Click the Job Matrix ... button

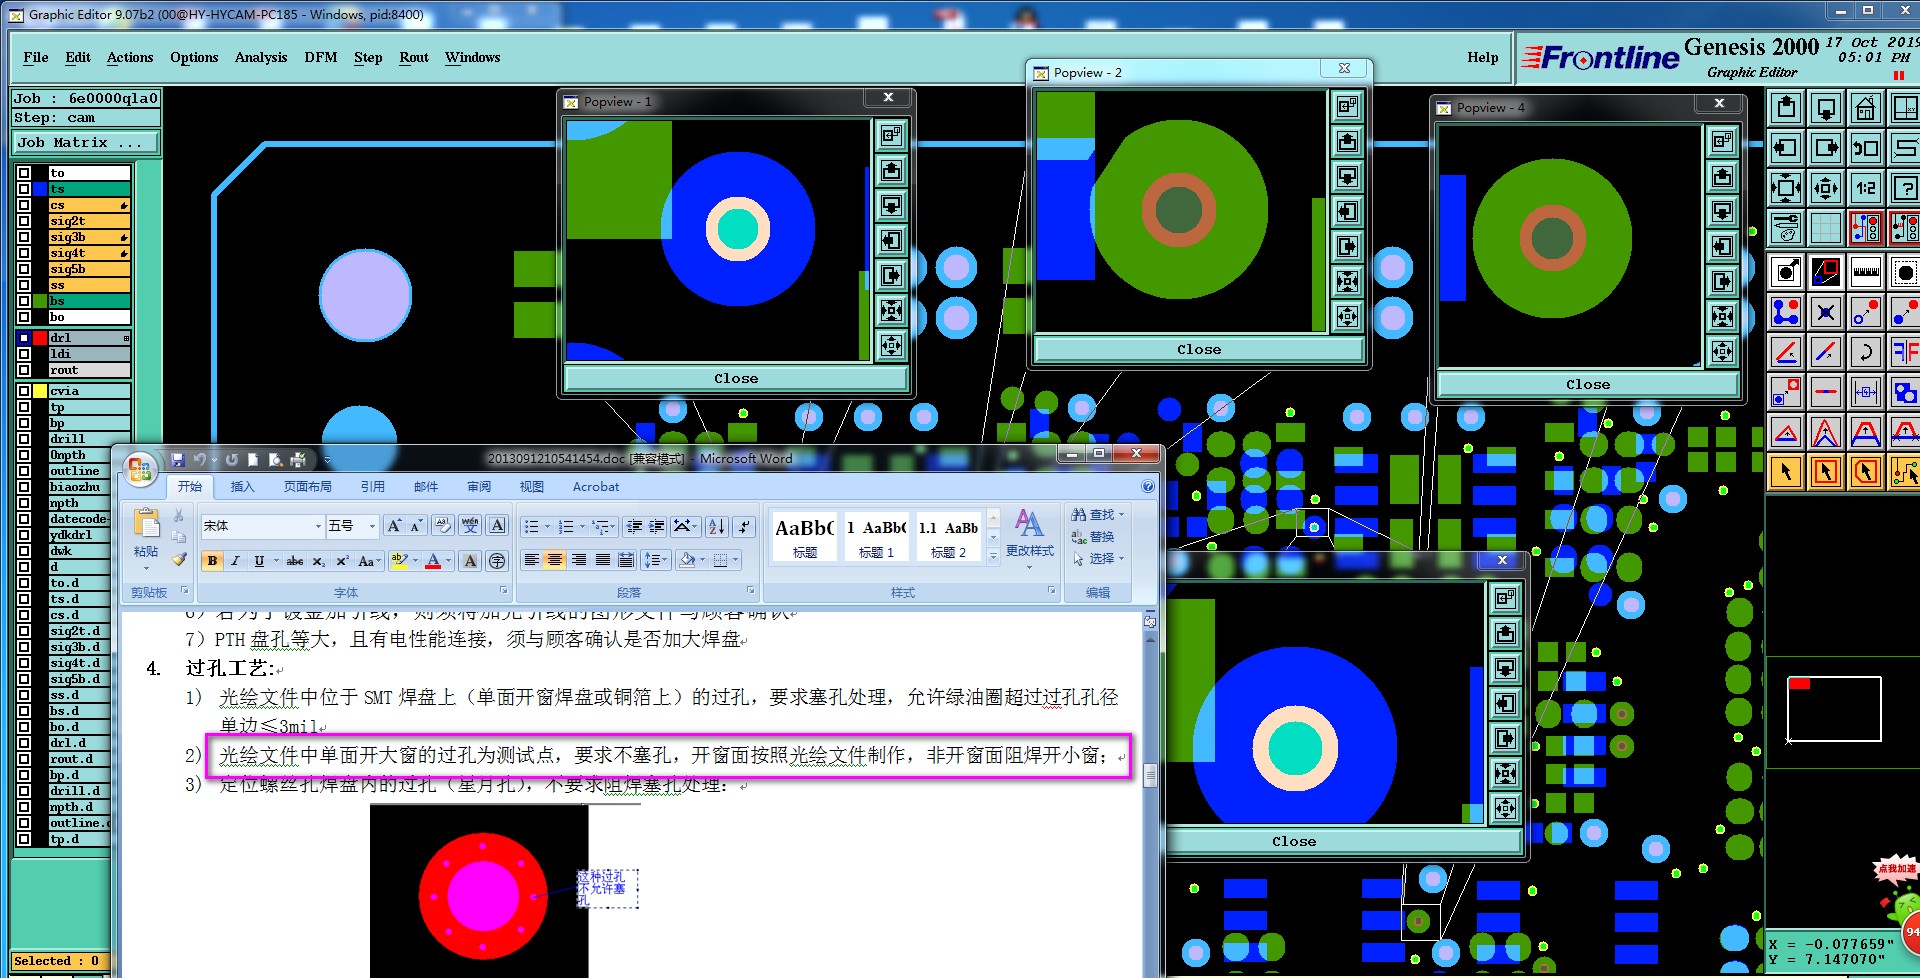click(x=86, y=142)
